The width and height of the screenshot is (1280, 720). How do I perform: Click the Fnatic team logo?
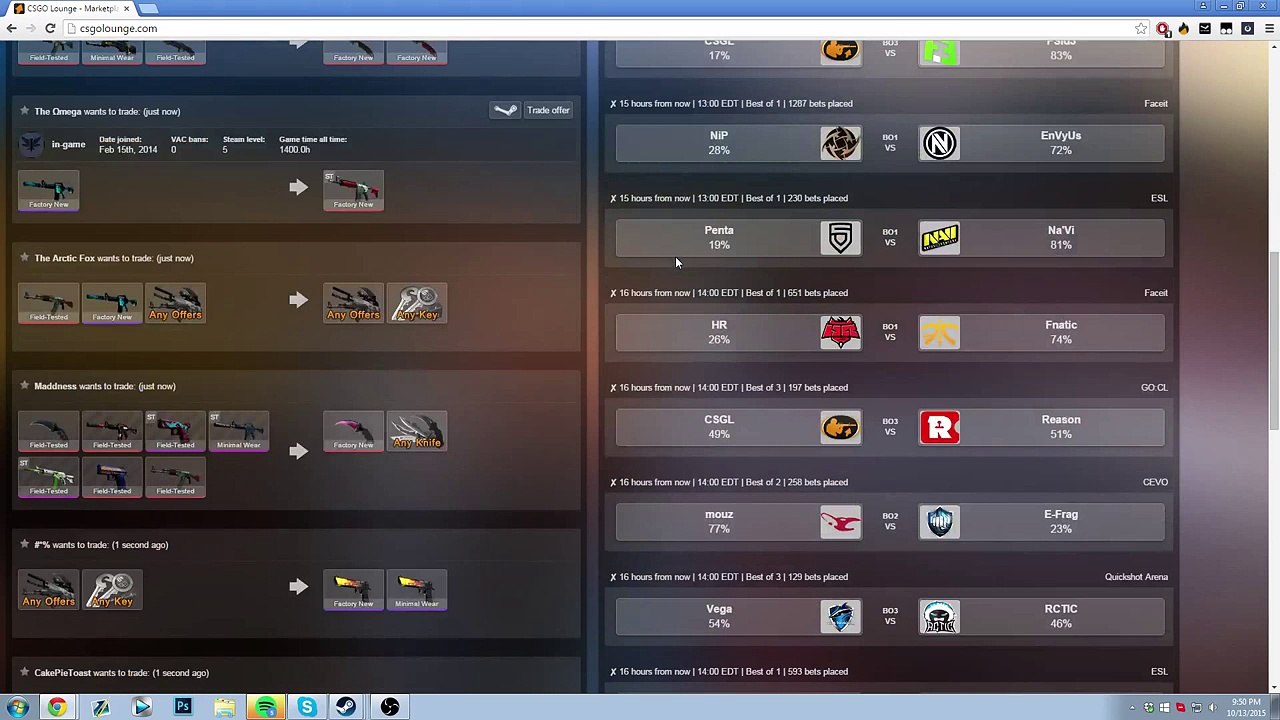pyautogui.click(x=939, y=332)
